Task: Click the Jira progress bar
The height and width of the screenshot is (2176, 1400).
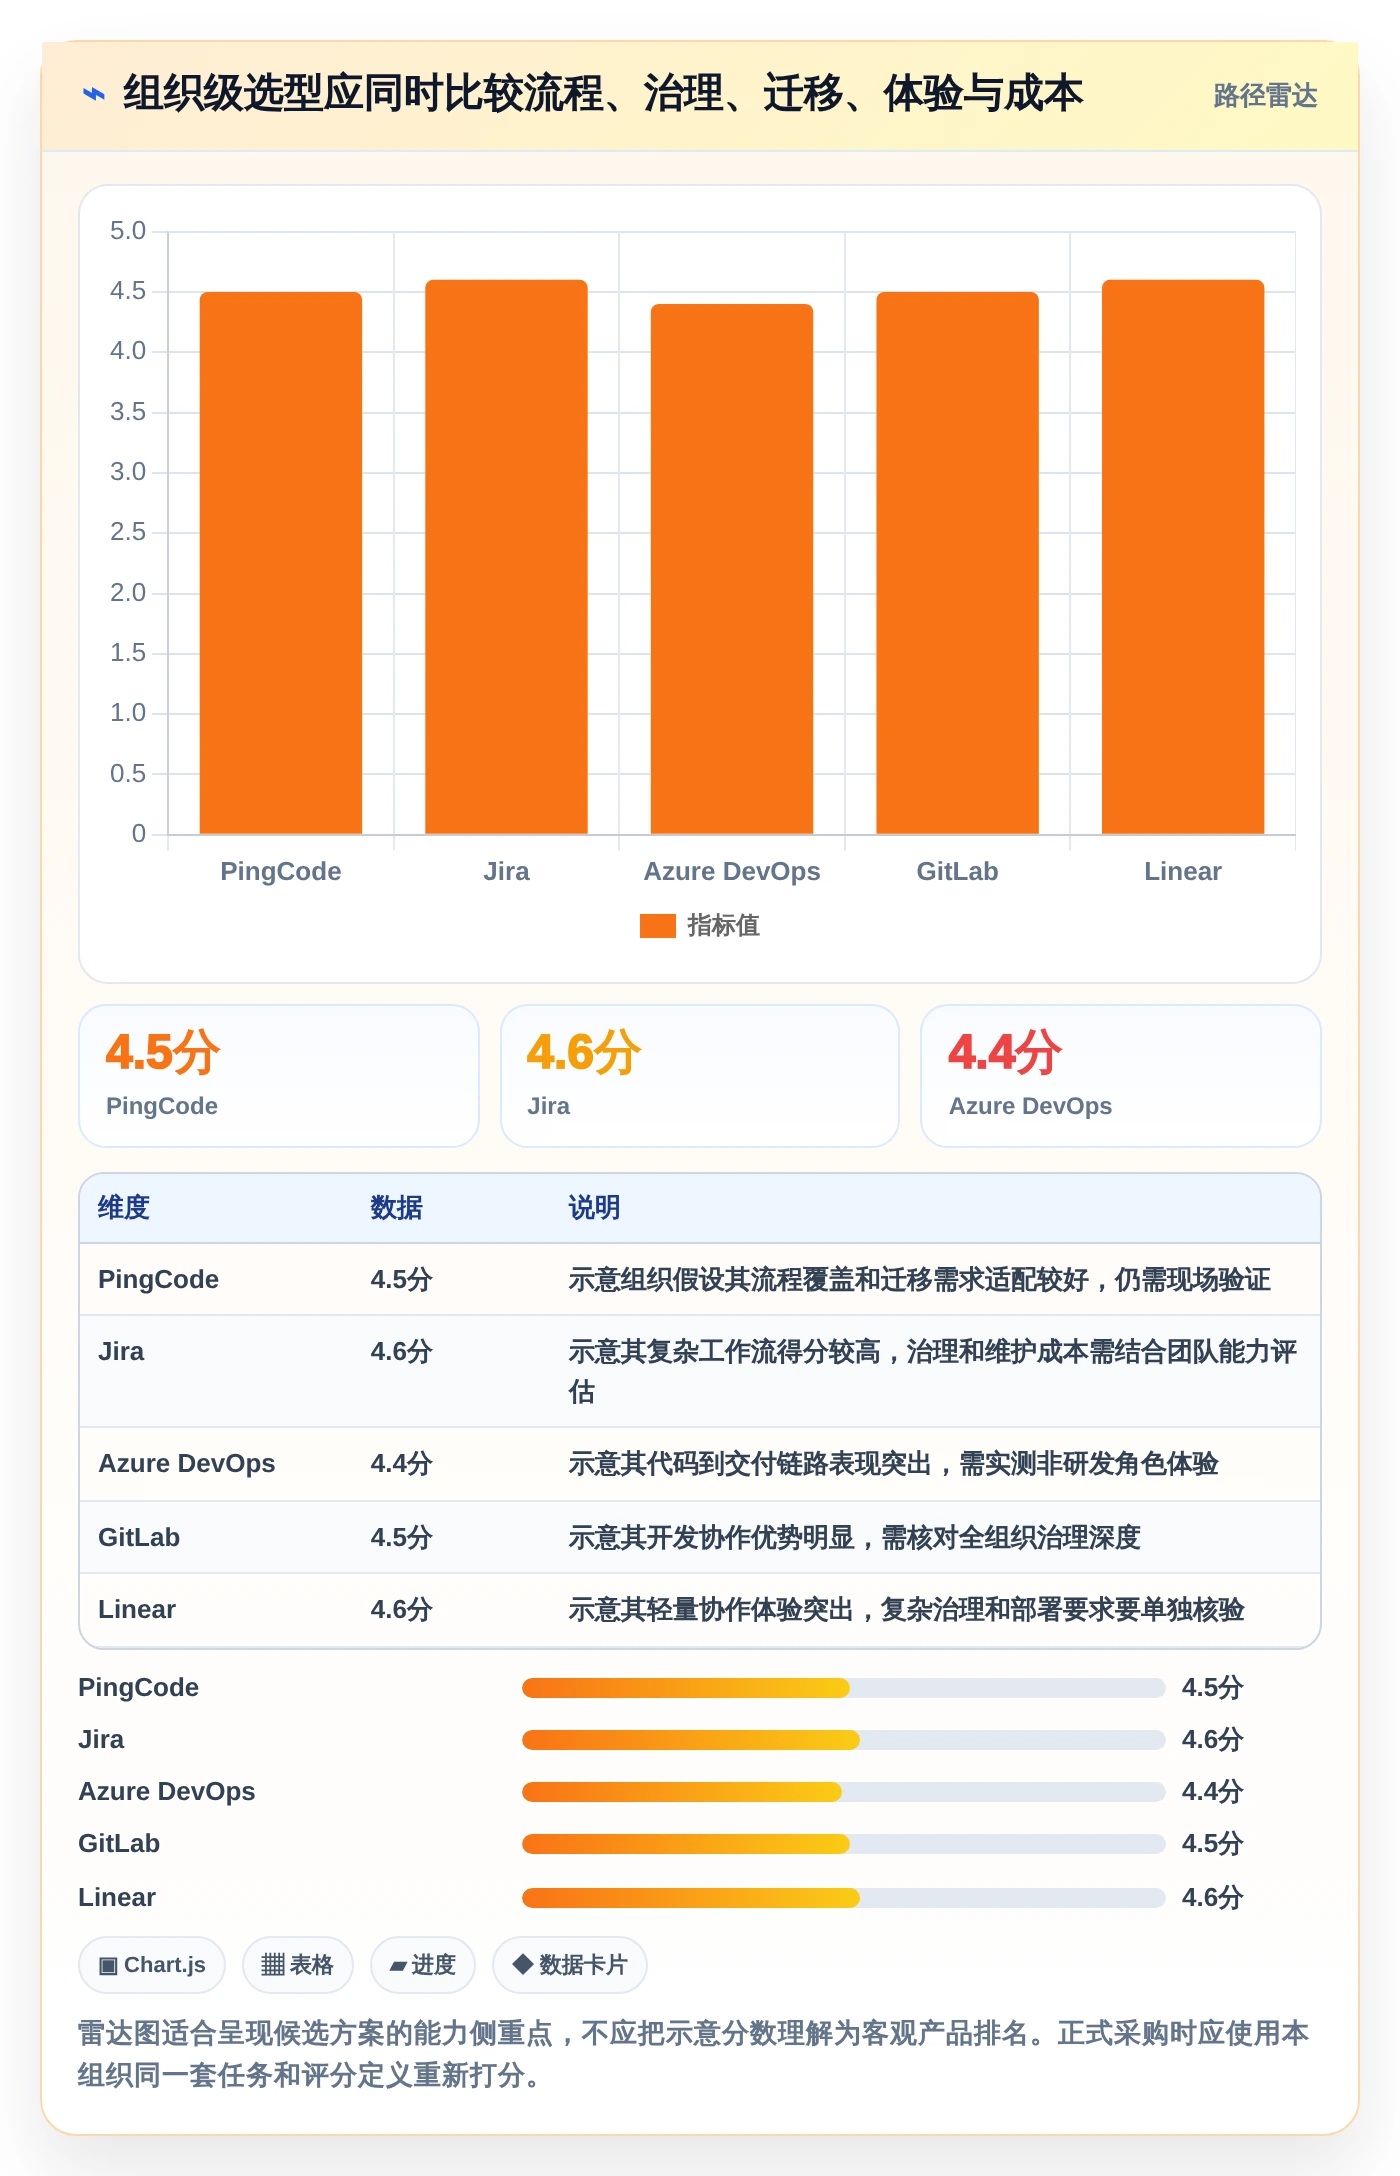Action: pyautogui.click(x=843, y=1740)
